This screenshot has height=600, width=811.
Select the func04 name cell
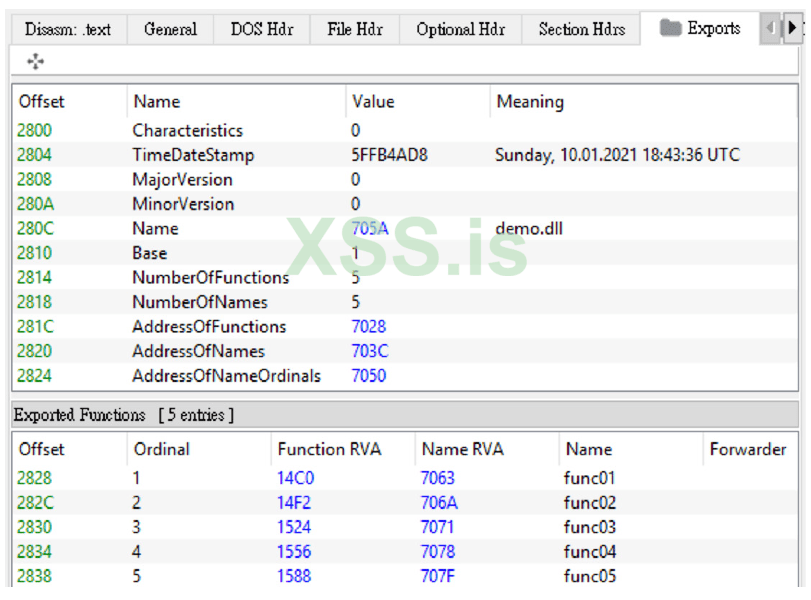[x=590, y=552]
